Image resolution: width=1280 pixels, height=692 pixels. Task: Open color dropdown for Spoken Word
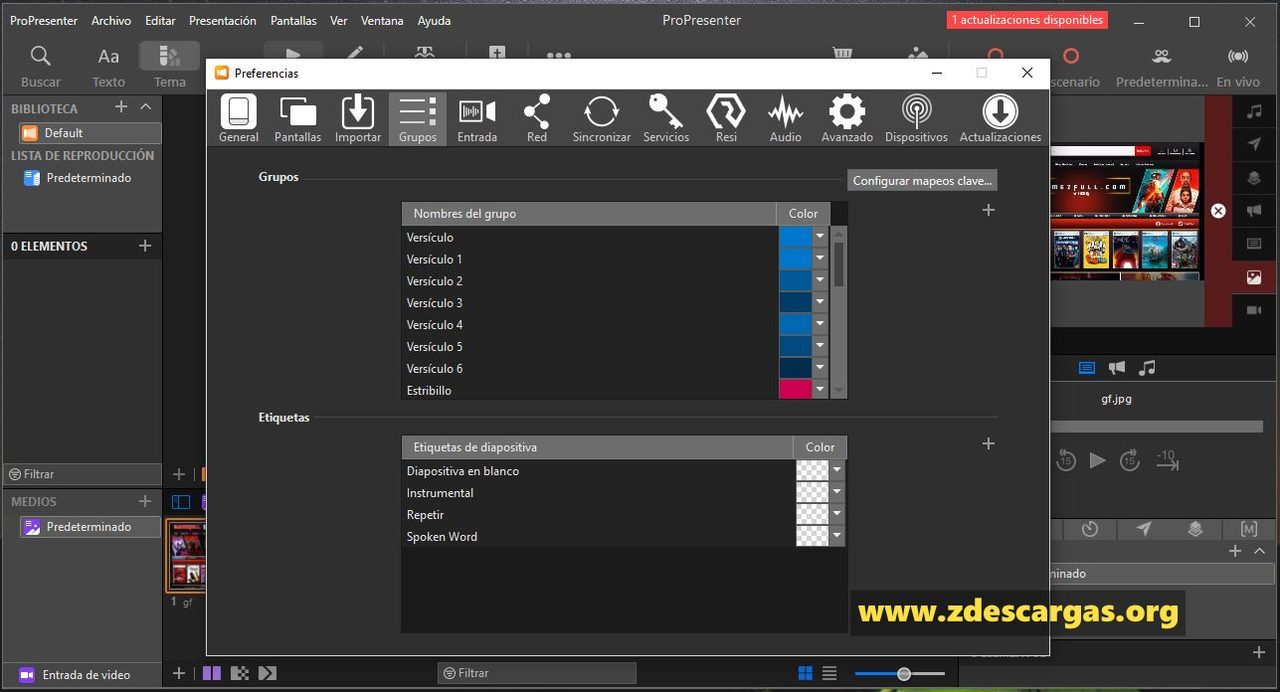(837, 537)
